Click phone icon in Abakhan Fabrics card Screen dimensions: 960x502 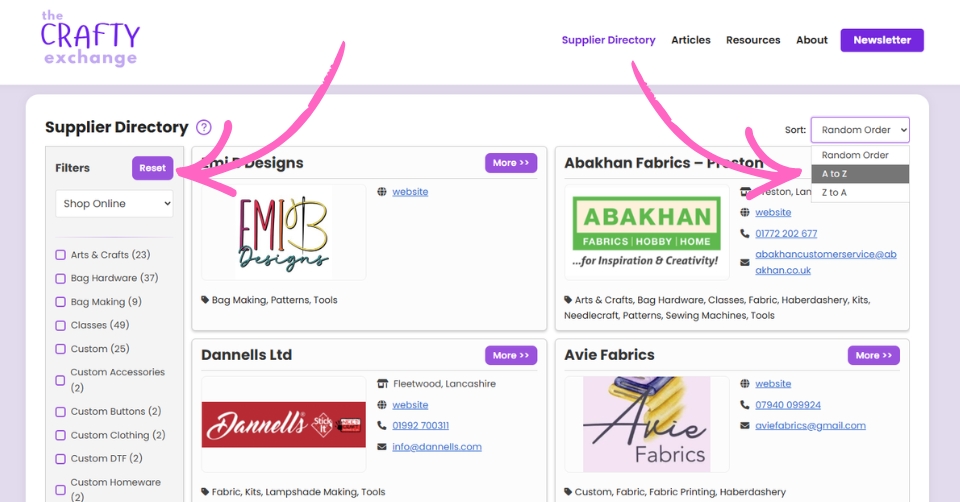745,234
